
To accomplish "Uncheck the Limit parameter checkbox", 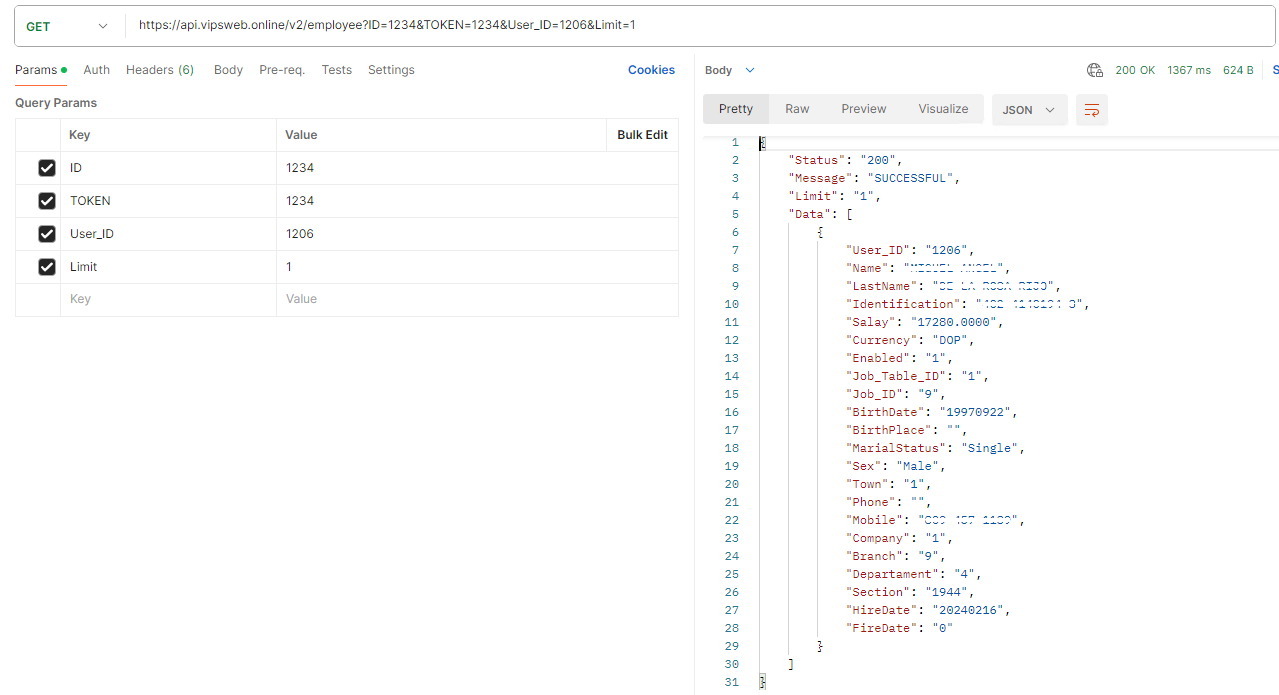I will tap(46, 267).
